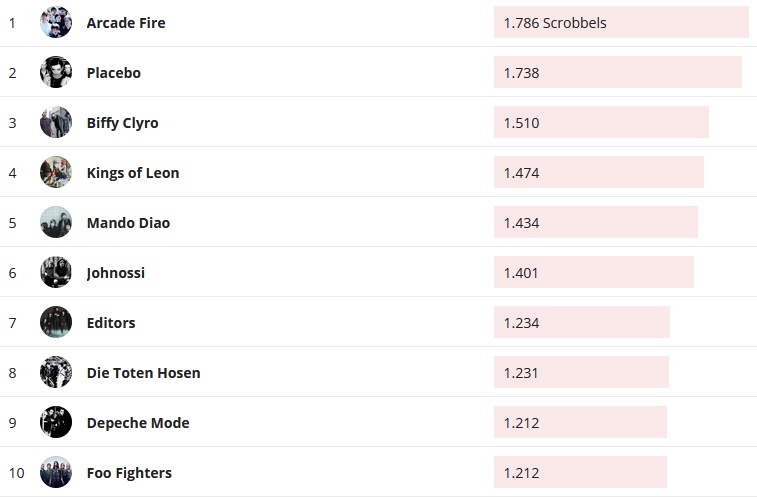Click the Die Toten Hosen avatar
Image resolution: width=757 pixels, height=497 pixels.
pyautogui.click(x=56, y=372)
